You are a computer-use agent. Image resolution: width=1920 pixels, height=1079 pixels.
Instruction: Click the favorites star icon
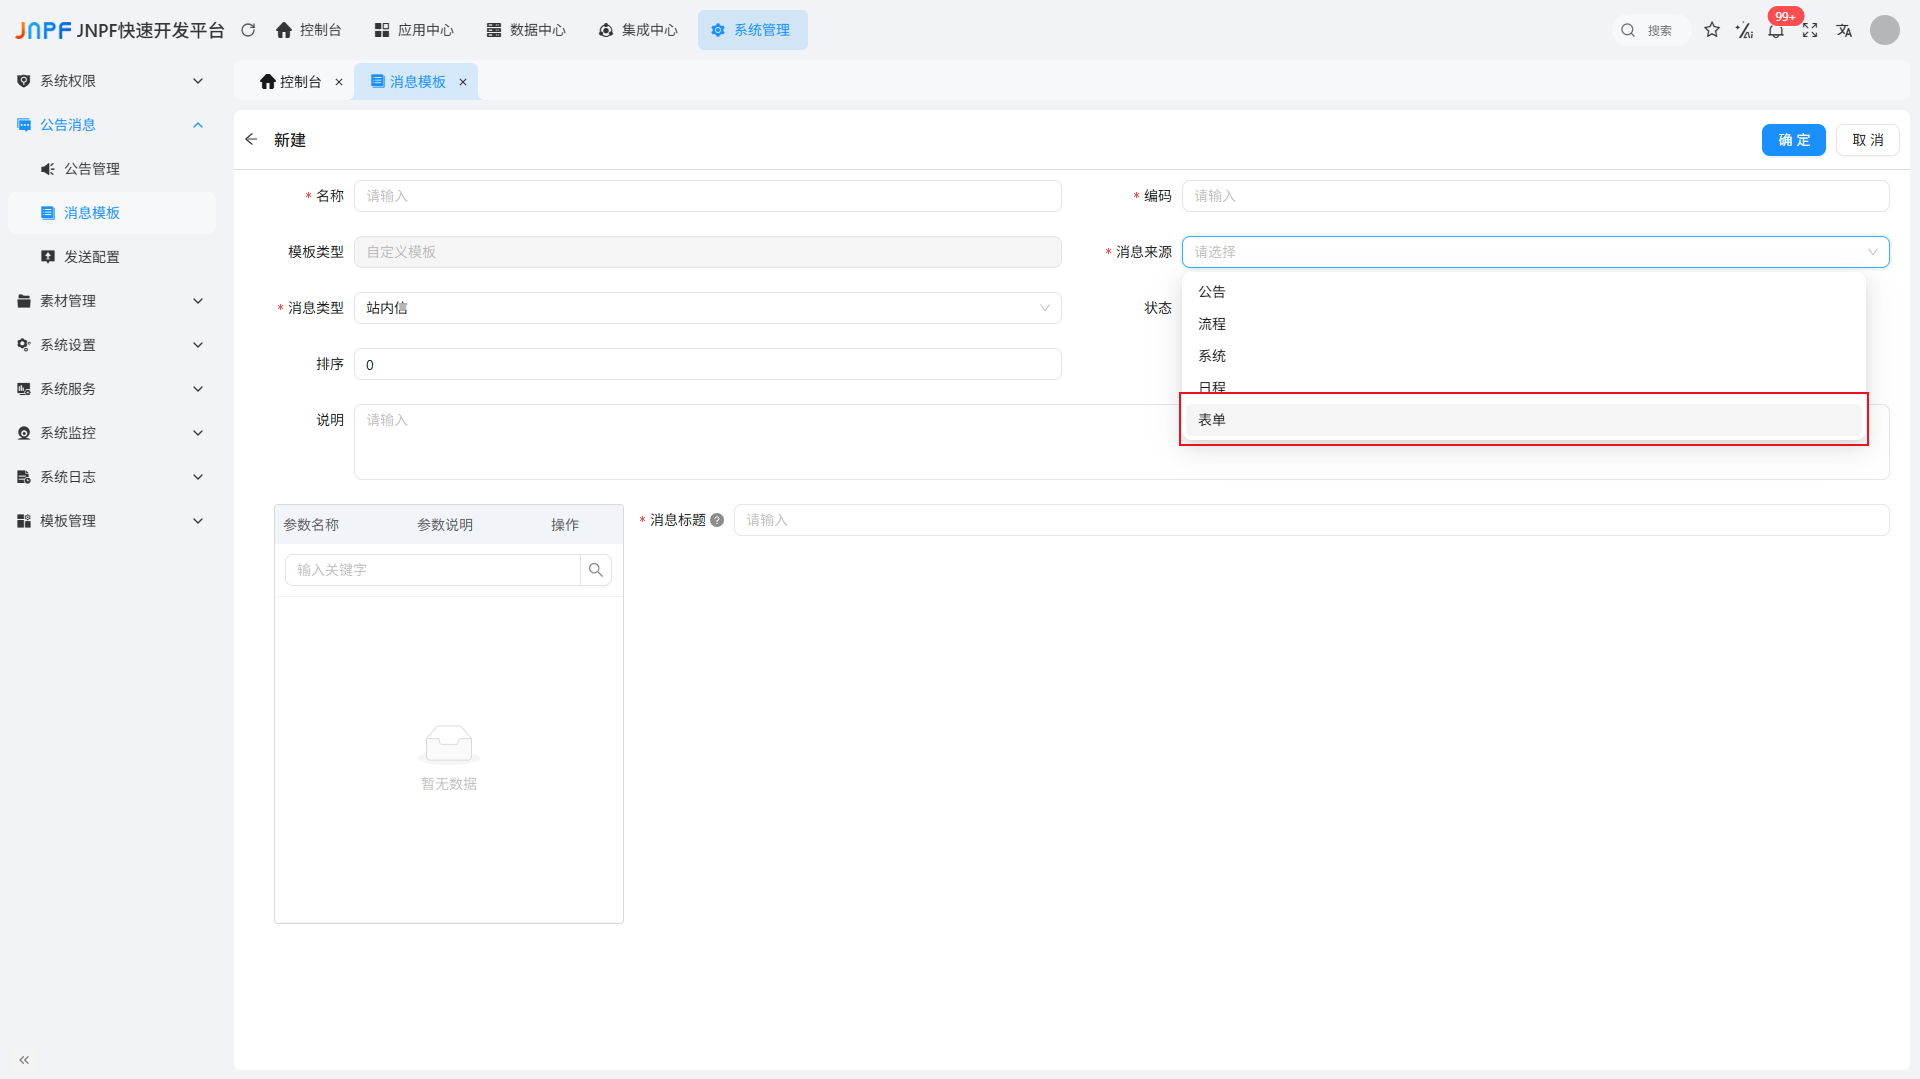(1712, 30)
